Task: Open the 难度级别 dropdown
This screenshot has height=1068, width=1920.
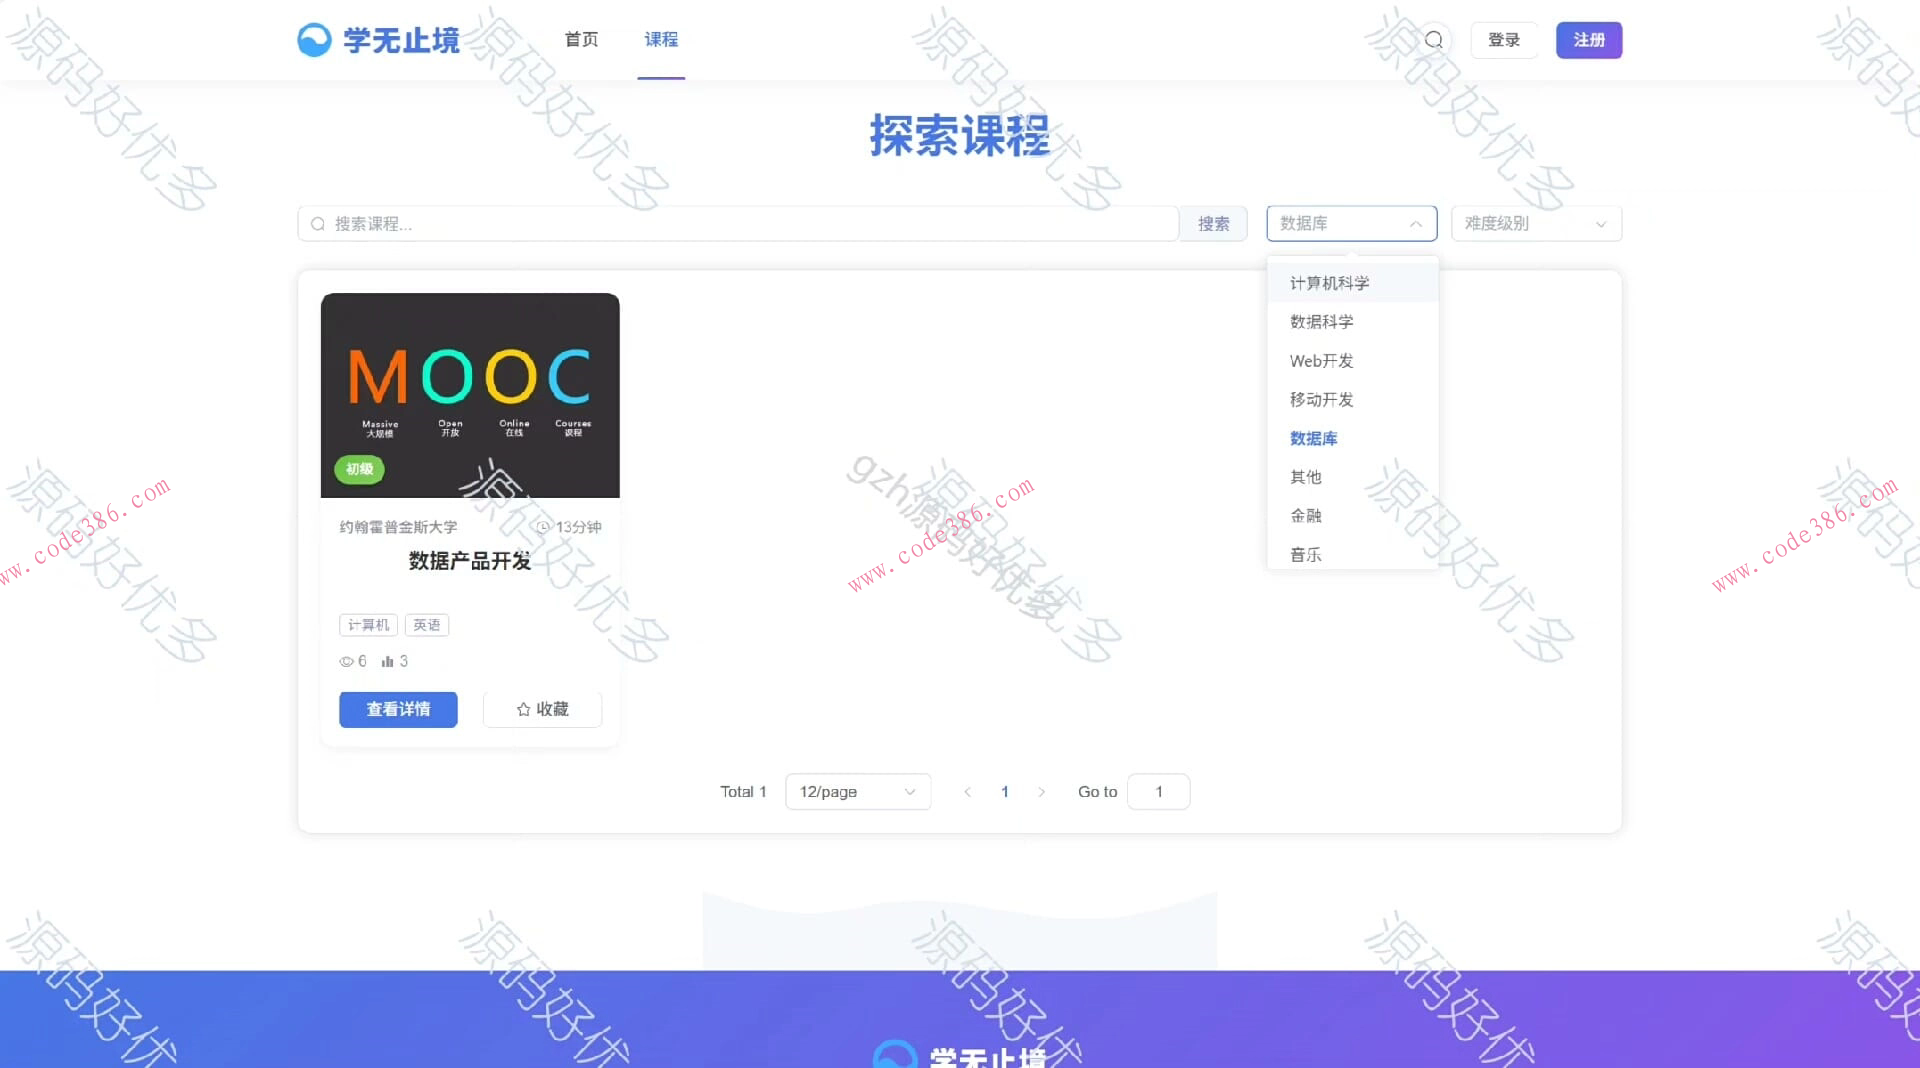Action: click(x=1536, y=223)
